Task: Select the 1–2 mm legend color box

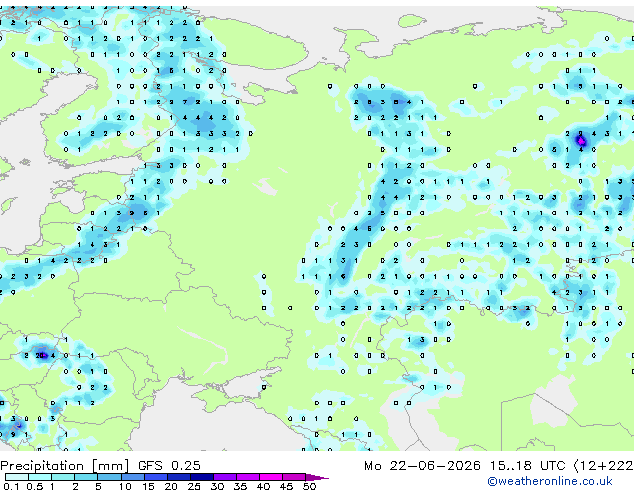Action: click(x=63, y=477)
